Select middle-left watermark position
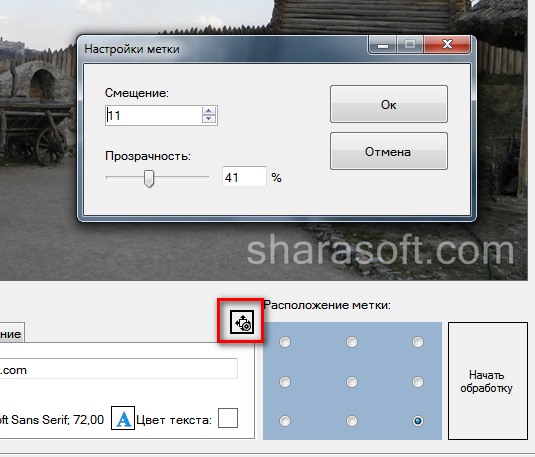Image resolution: width=535 pixels, height=457 pixels. point(285,382)
